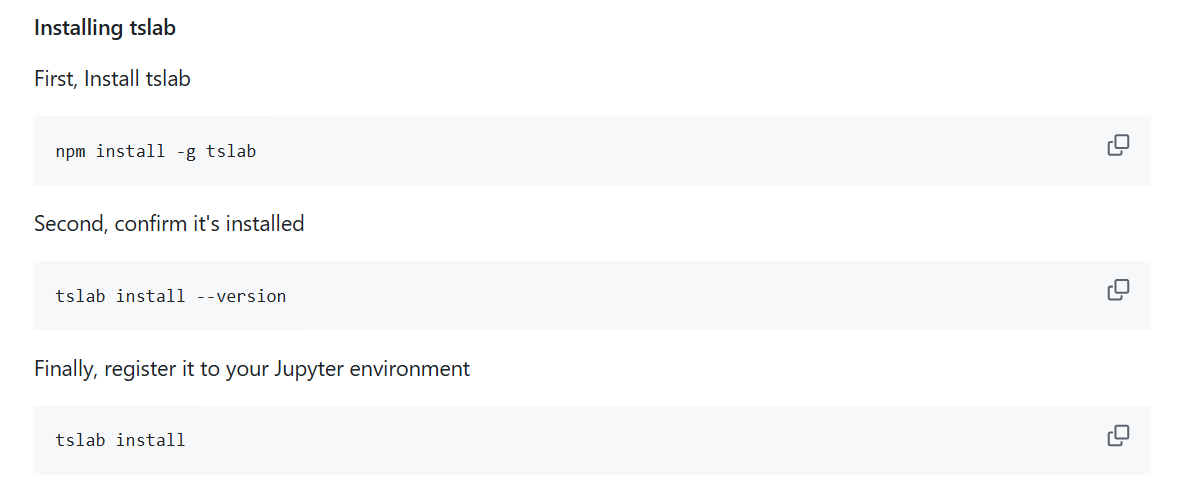This screenshot has width=1192, height=498.
Task: Click "tslab" at the end of the npm command
Action: click(x=231, y=152)
